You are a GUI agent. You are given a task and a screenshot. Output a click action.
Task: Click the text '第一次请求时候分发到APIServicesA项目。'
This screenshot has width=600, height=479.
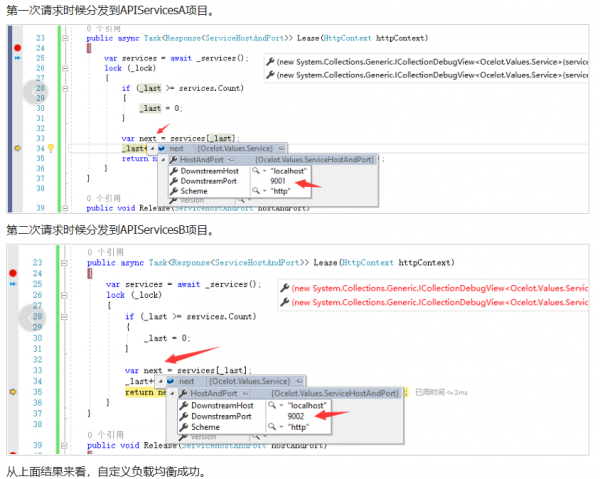[x=110, y=10]
